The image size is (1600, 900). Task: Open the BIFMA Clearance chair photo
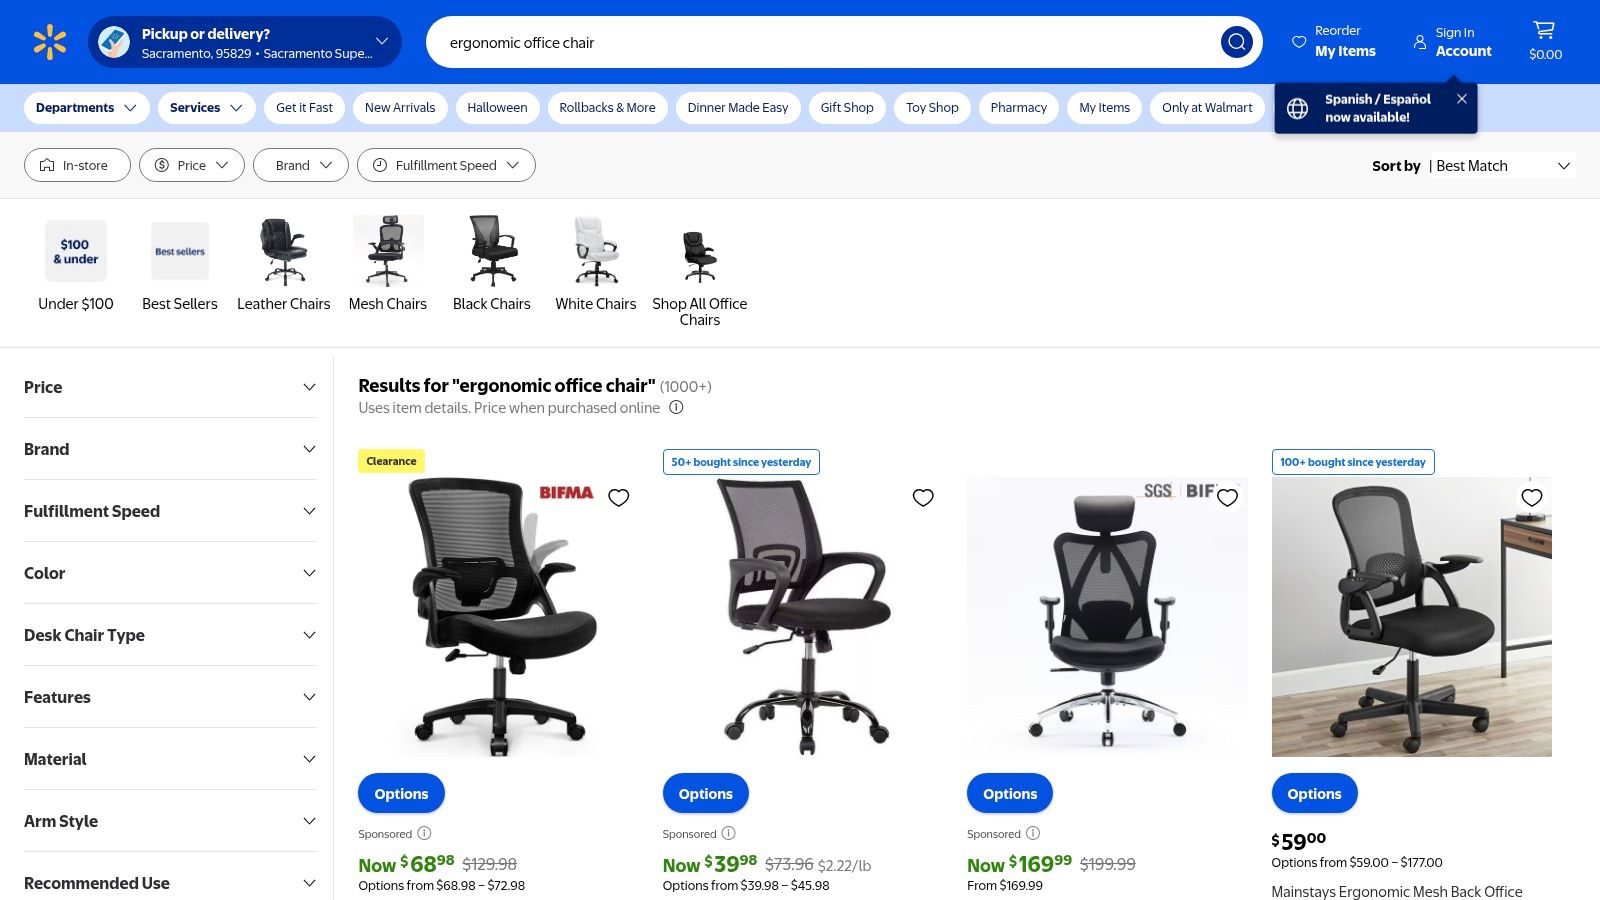tap(499, 617)
